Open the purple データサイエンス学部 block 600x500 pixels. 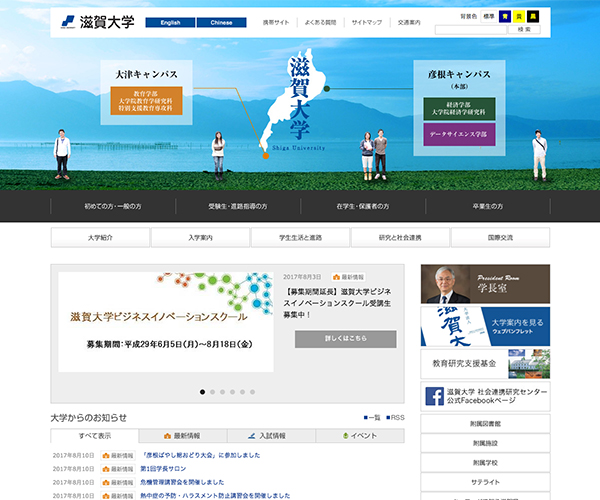459,134
